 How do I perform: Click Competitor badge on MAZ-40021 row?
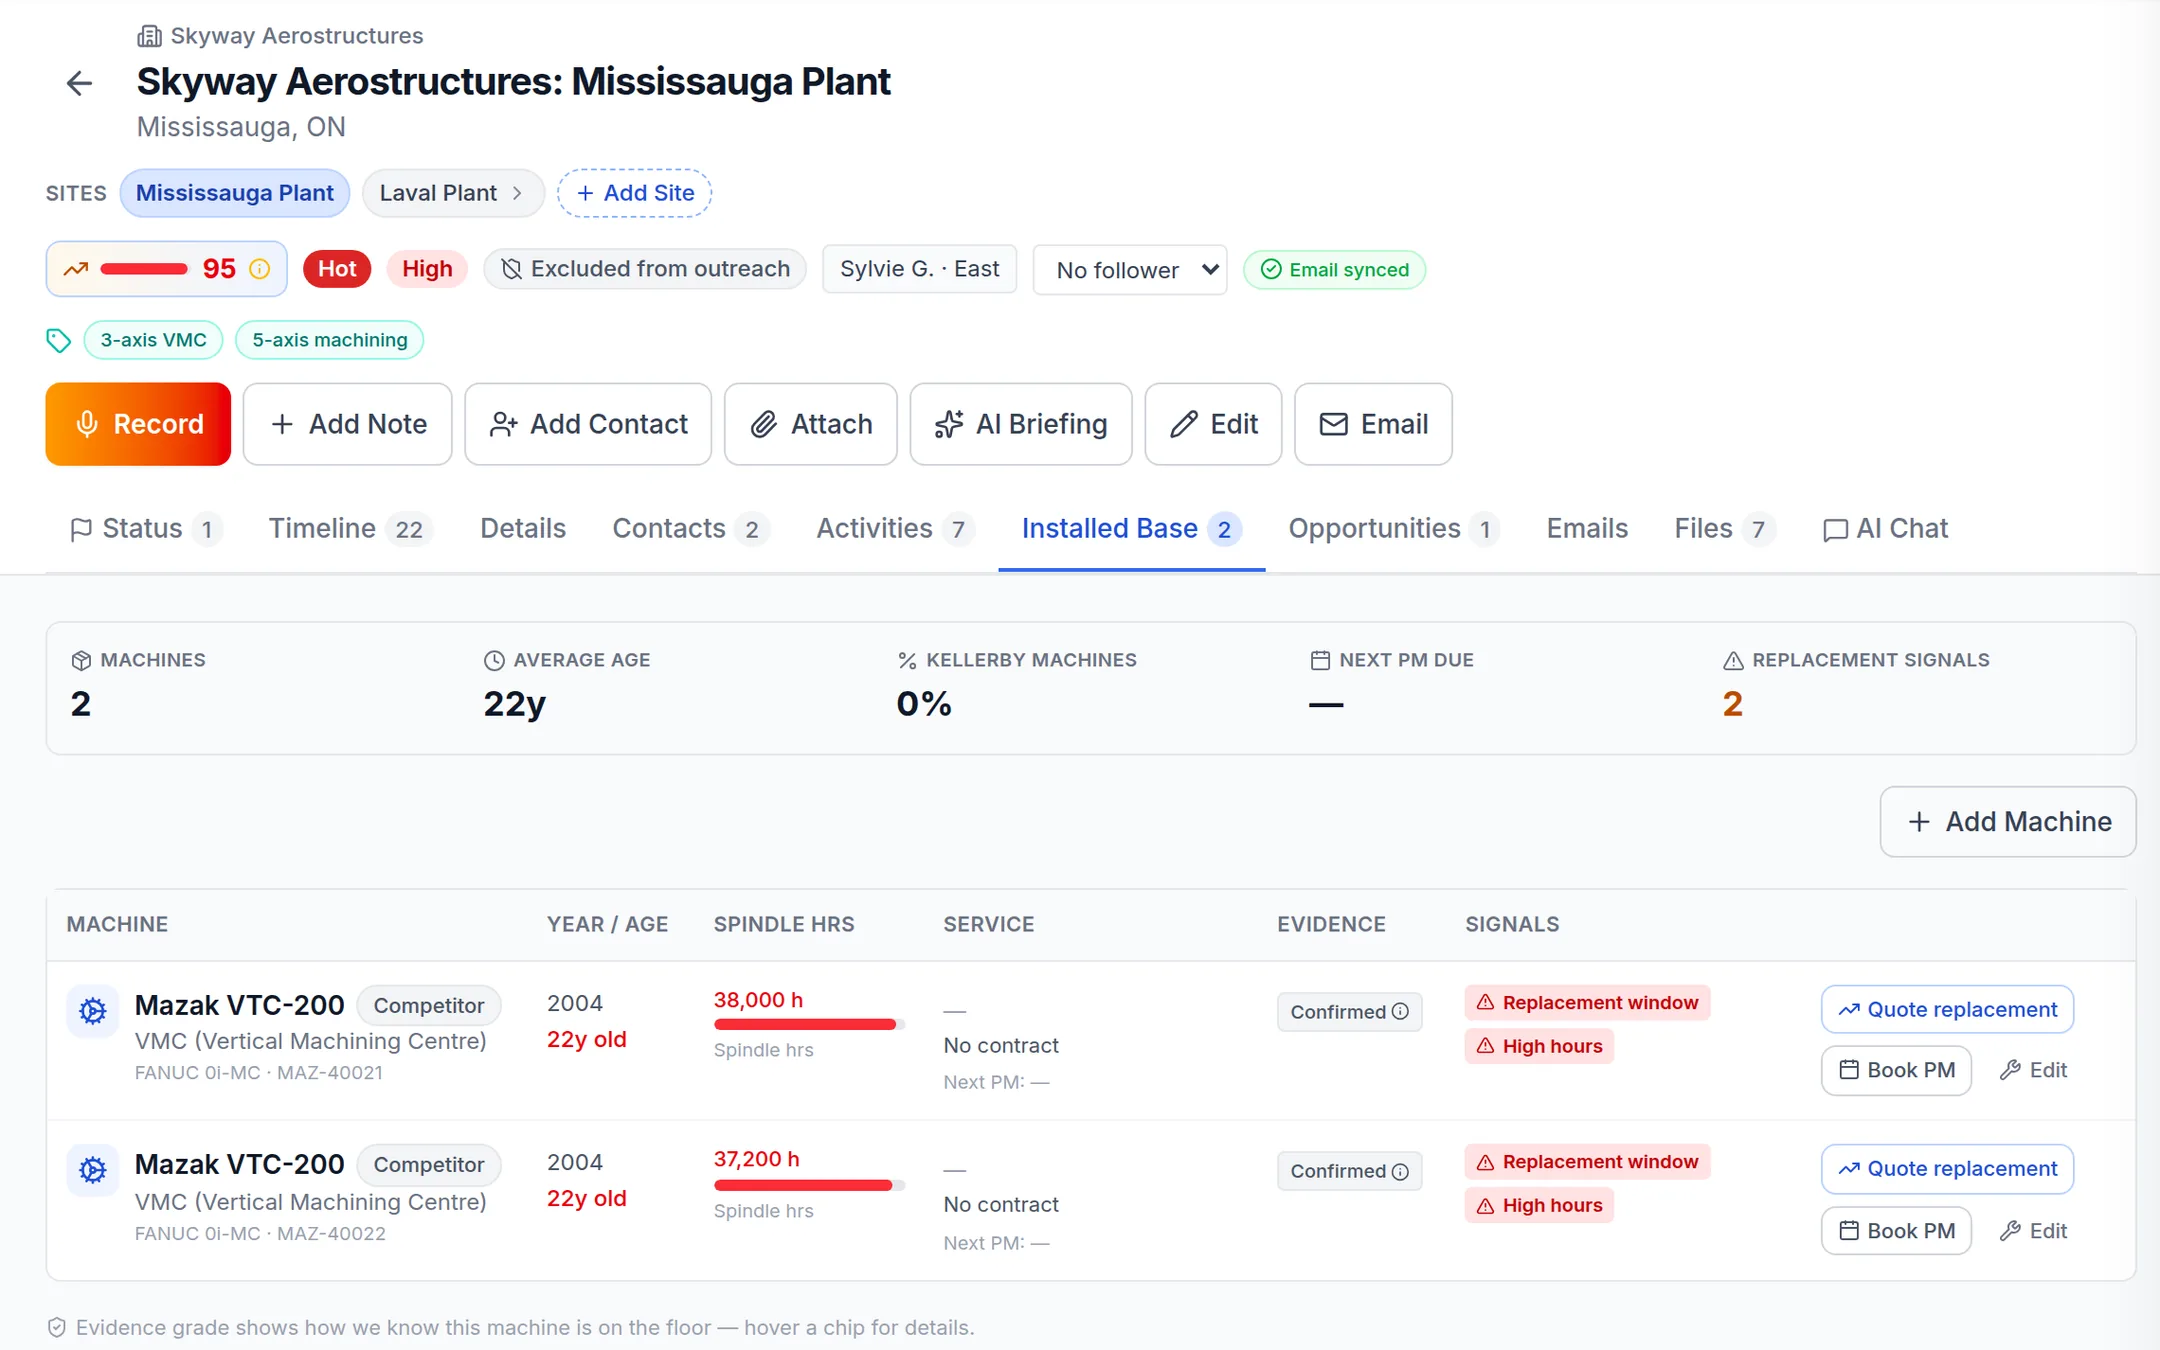coord(429,1006)
